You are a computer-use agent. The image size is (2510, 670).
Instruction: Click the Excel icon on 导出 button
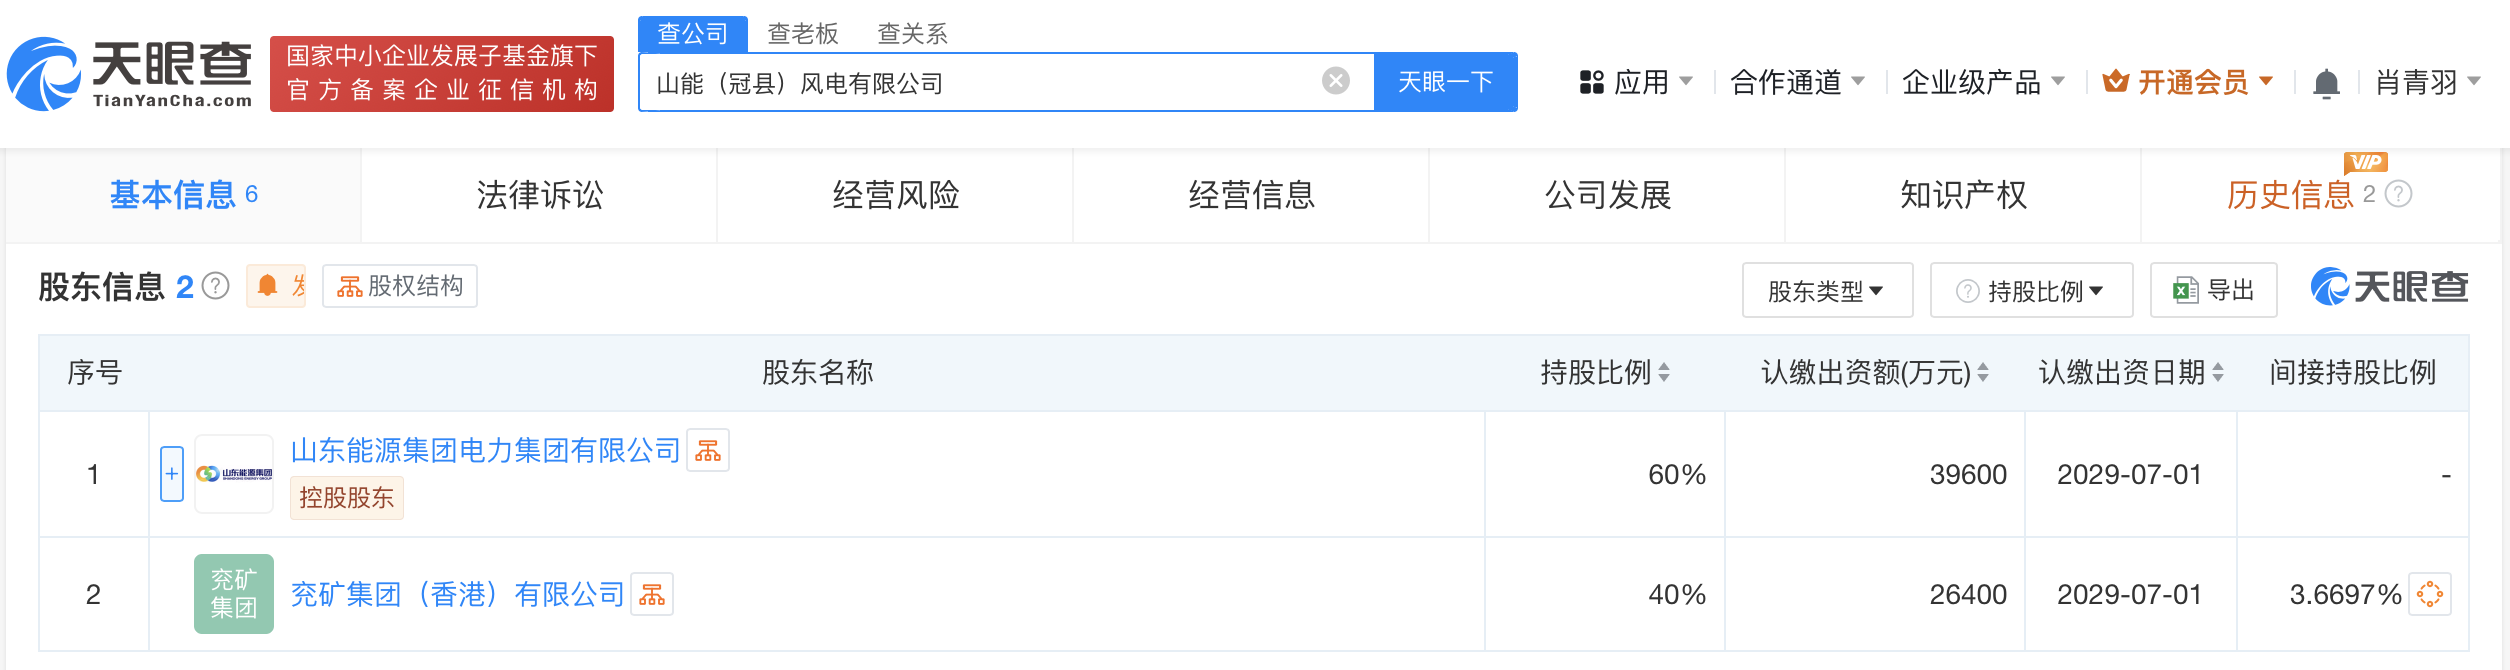(x=2185, y=290)
